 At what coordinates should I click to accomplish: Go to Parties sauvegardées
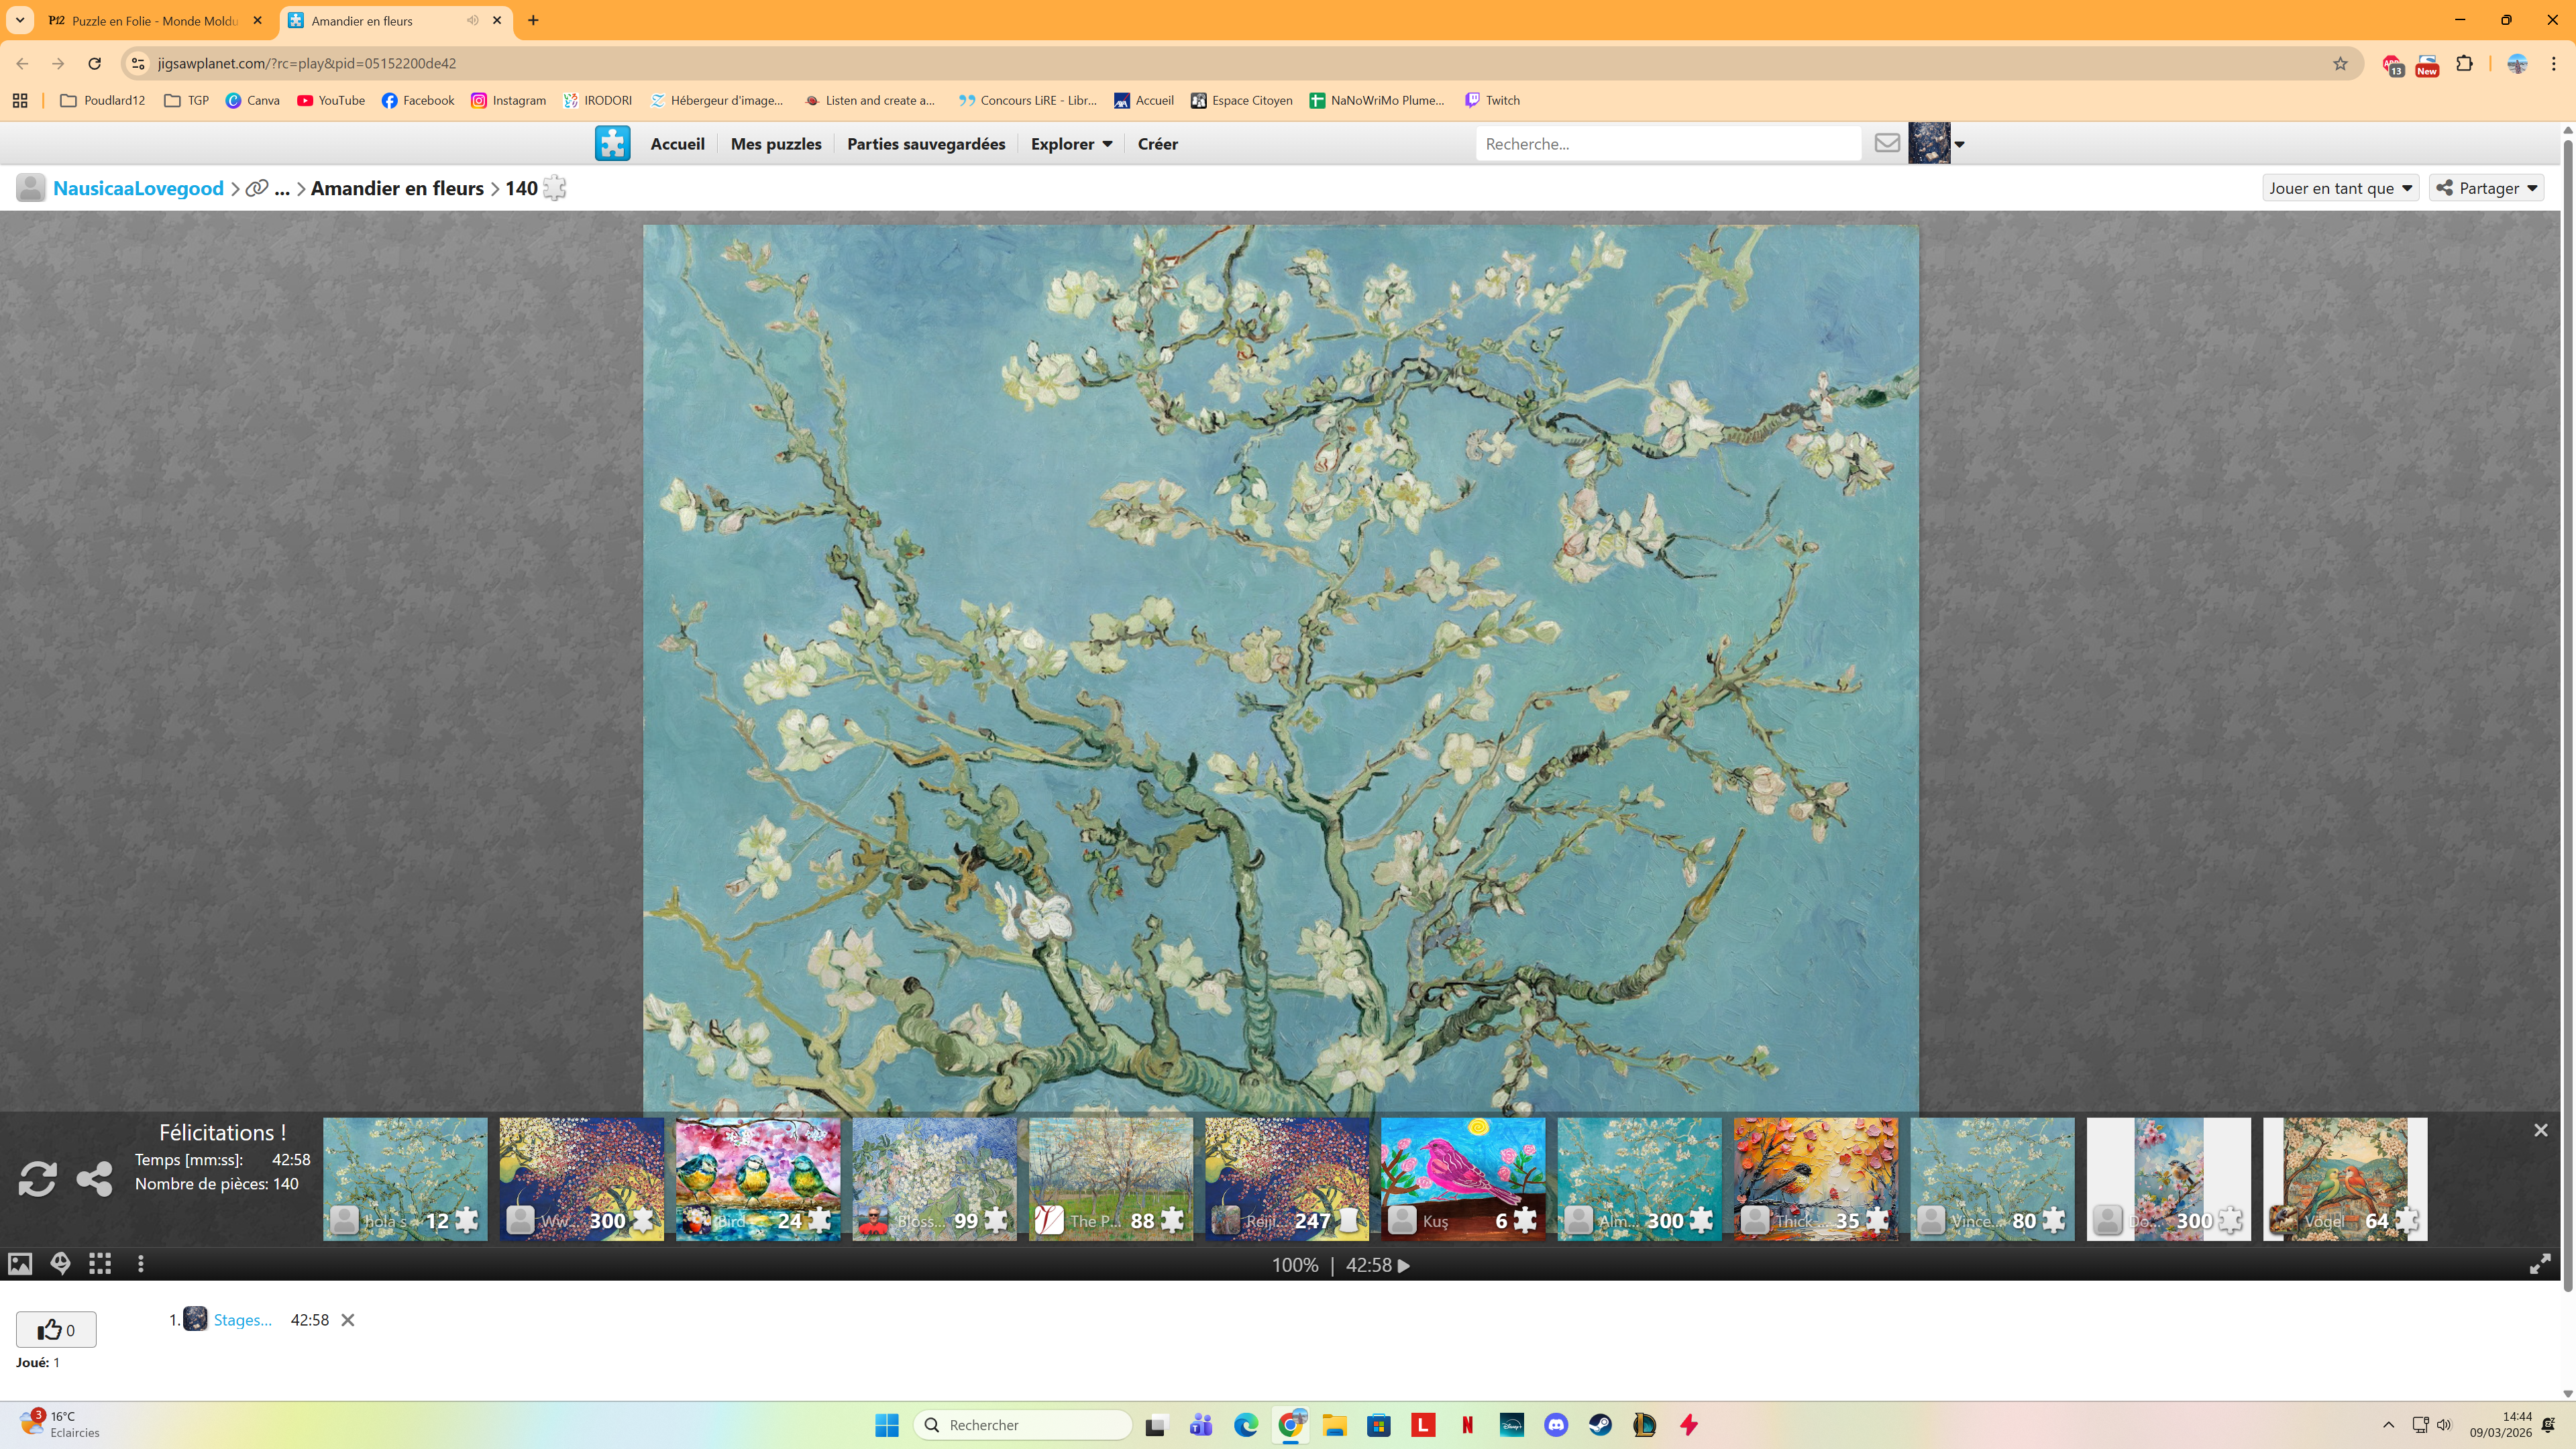coord(925,144)
